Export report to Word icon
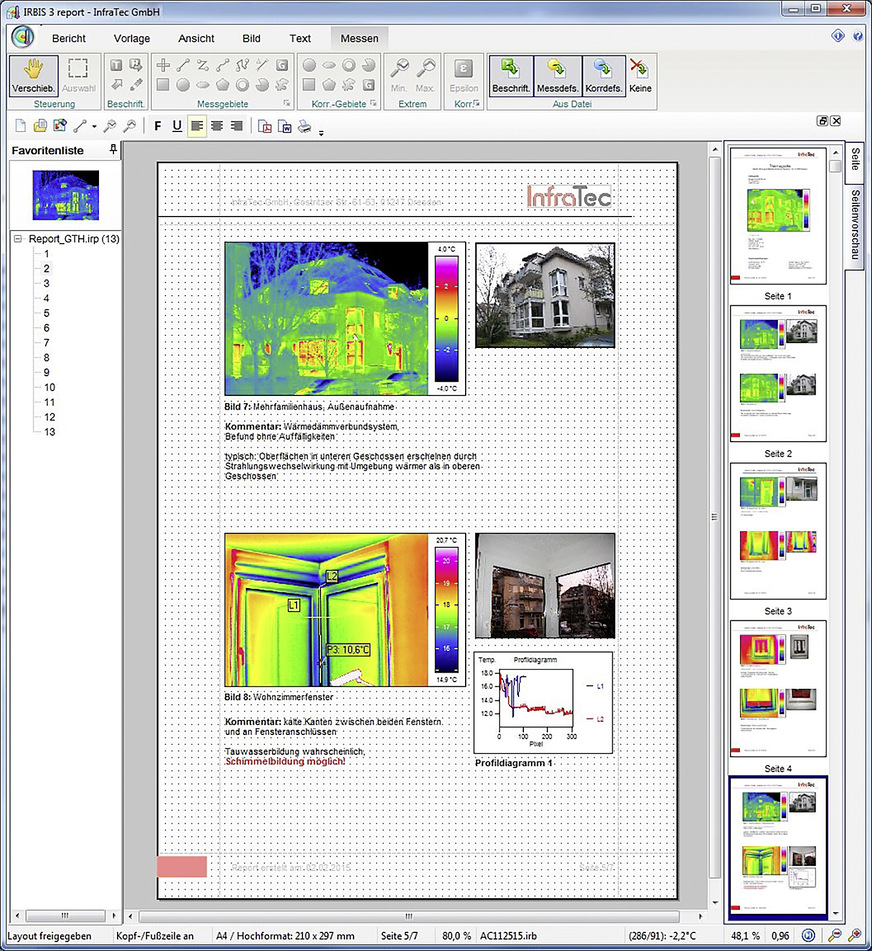 point(283,126)
